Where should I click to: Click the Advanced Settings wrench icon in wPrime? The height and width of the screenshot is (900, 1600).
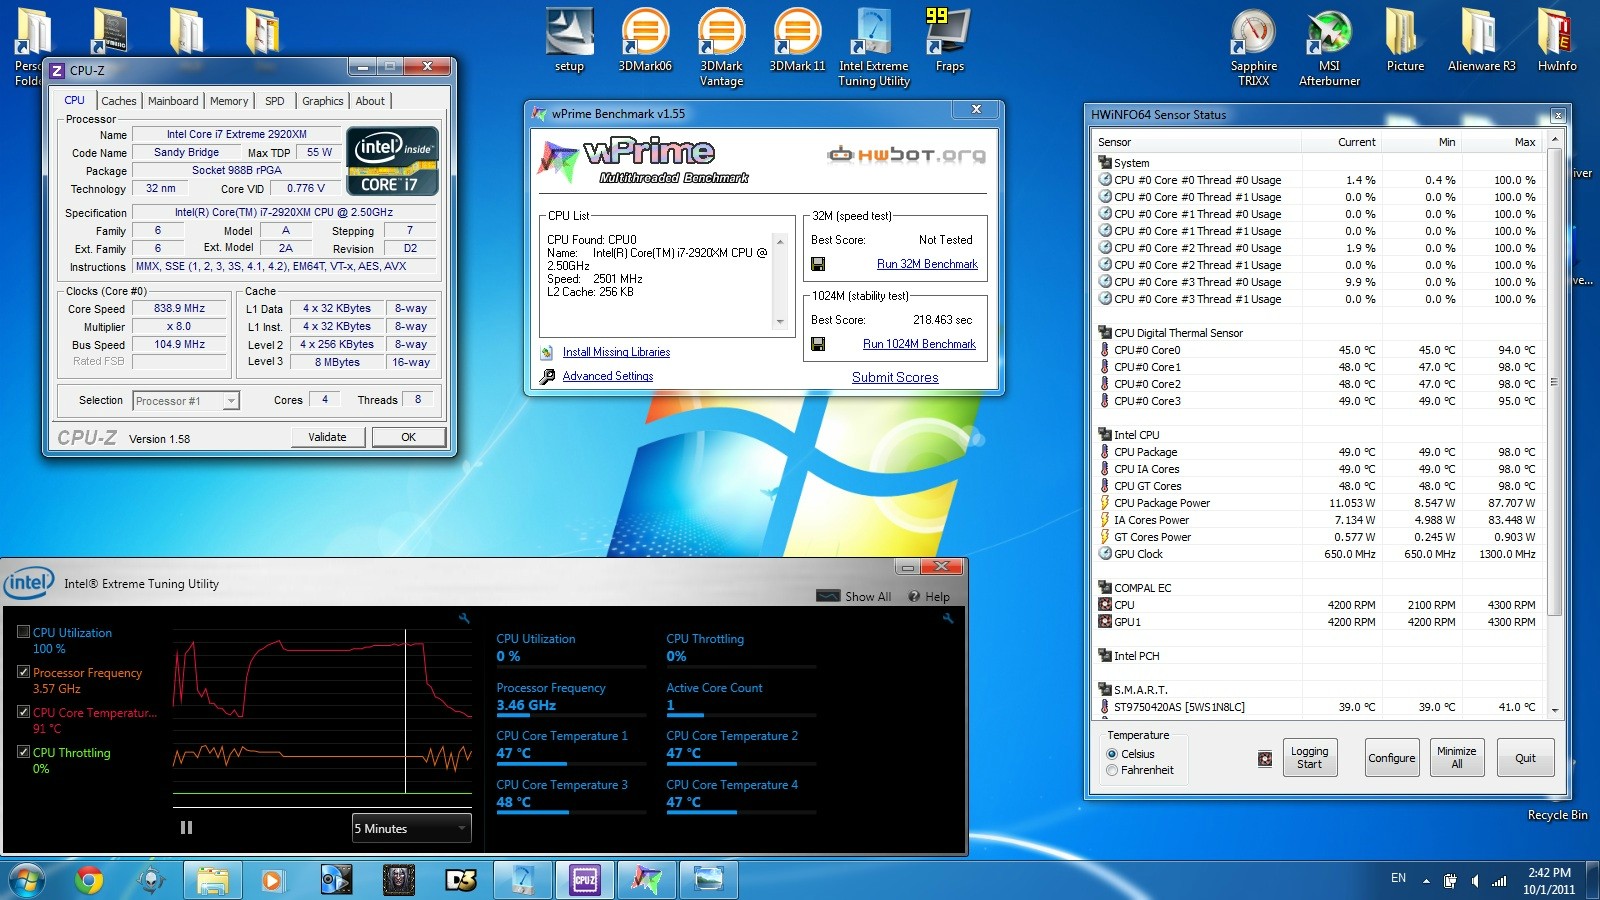tap(547, 377)
